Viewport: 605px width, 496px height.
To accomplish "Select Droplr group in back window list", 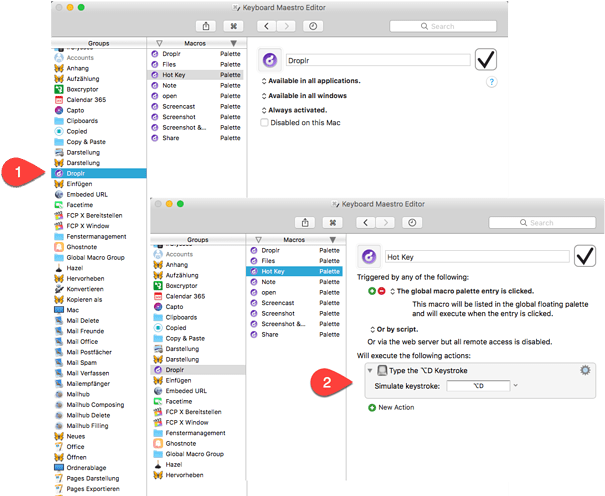I will coord(99,173).
